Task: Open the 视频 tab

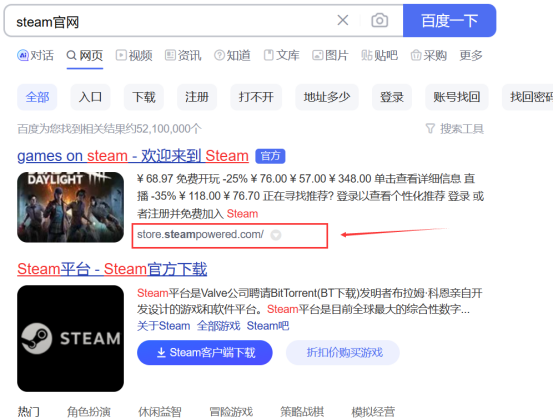Action: 134,55
